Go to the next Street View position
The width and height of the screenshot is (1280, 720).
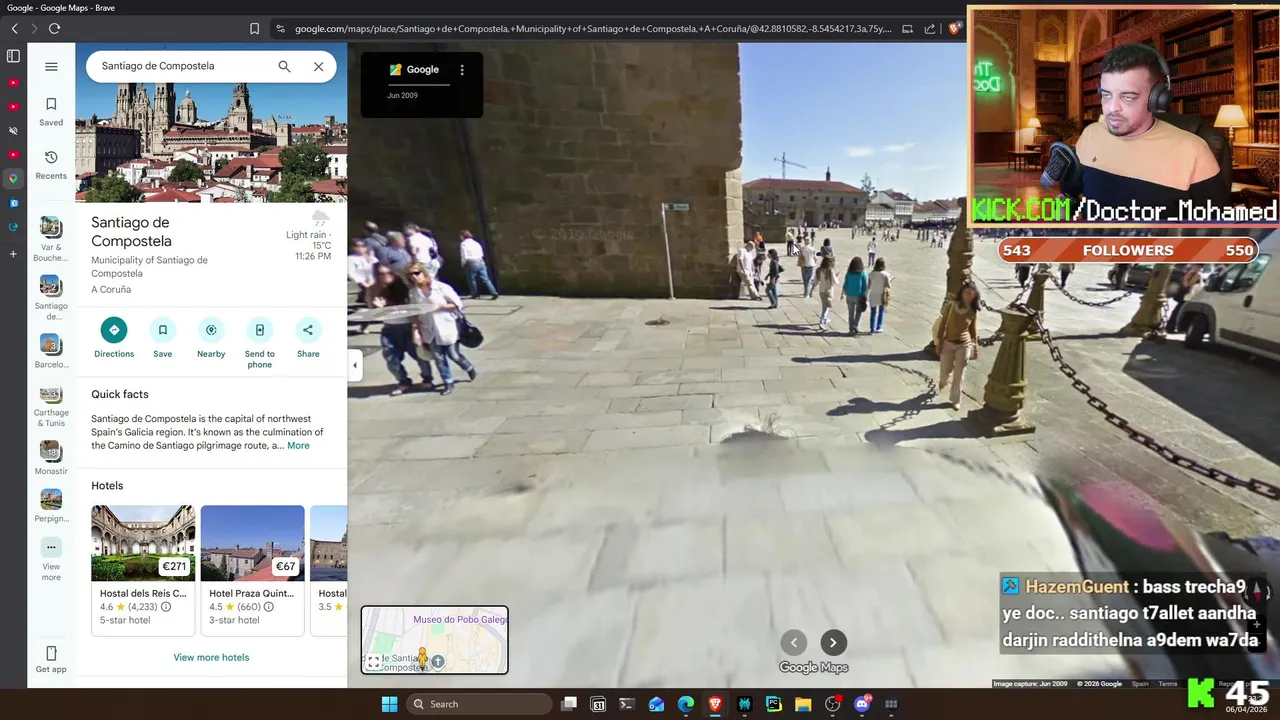(833, 643)
